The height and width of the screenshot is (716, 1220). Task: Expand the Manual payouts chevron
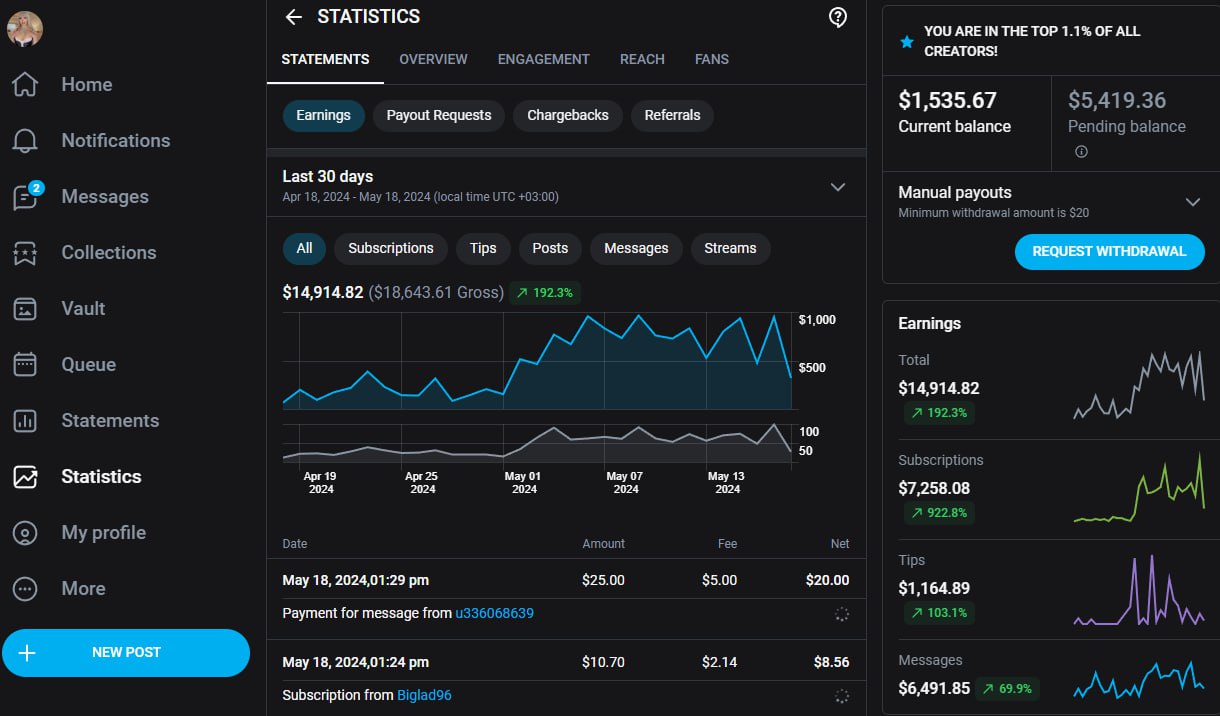pos(1192,202)
